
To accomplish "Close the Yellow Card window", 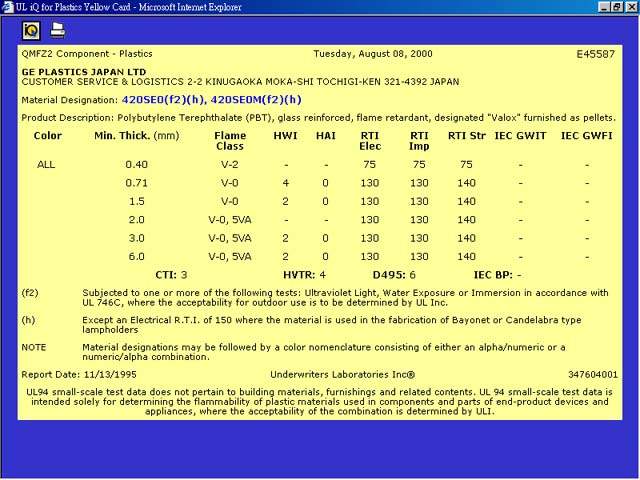I will 631,7.
